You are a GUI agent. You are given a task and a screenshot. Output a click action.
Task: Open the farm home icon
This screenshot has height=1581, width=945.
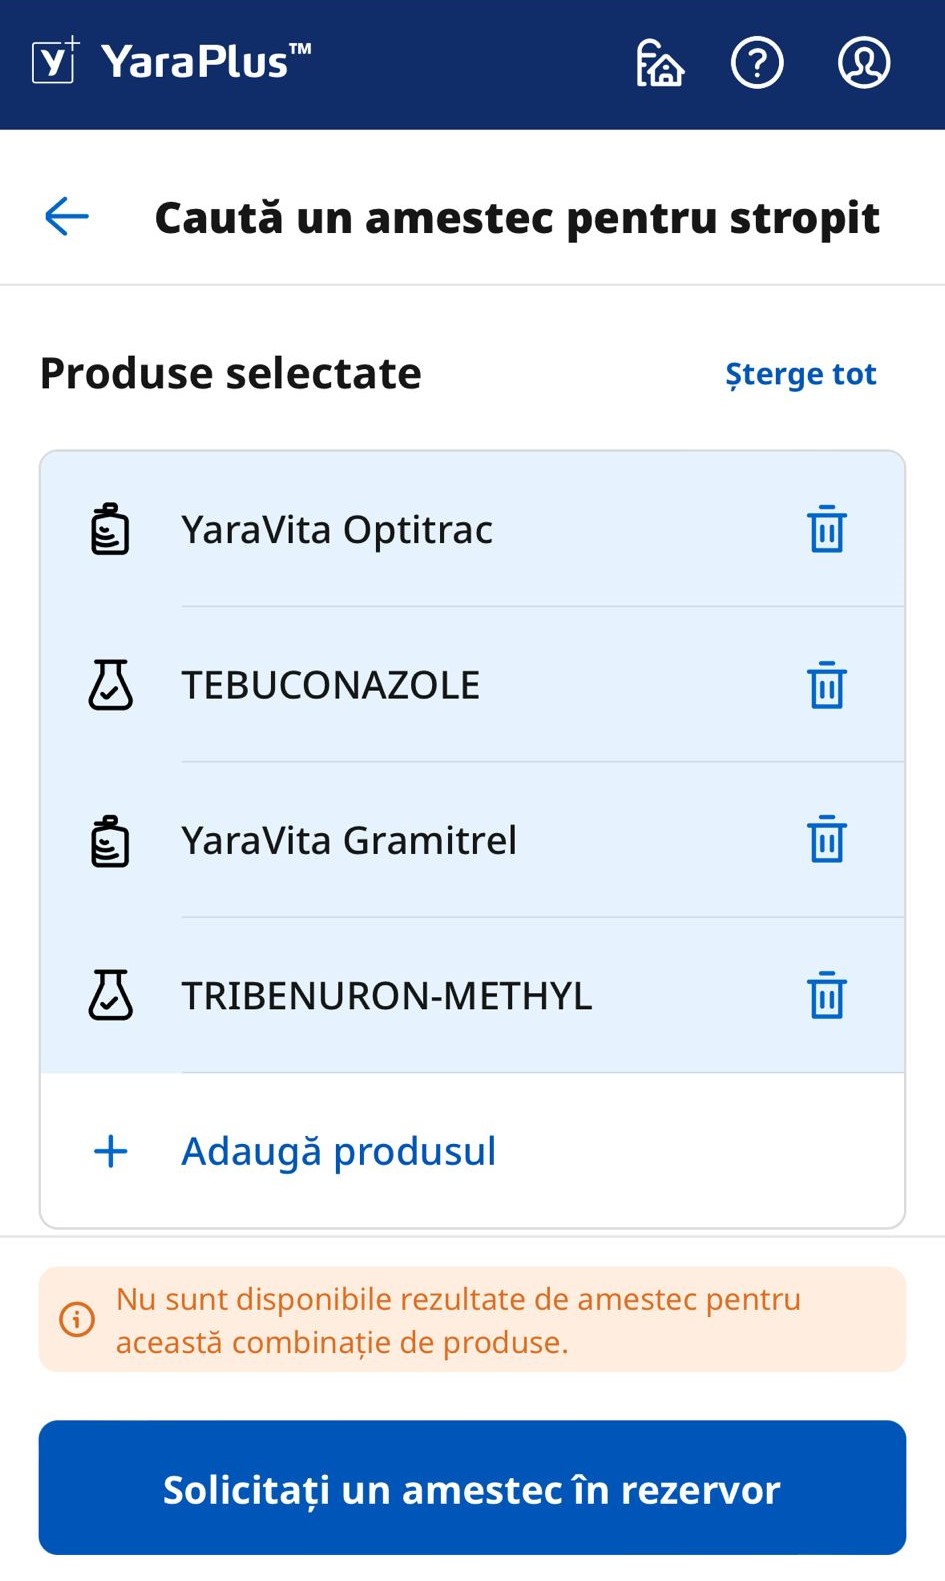click(x=659, y=63)
